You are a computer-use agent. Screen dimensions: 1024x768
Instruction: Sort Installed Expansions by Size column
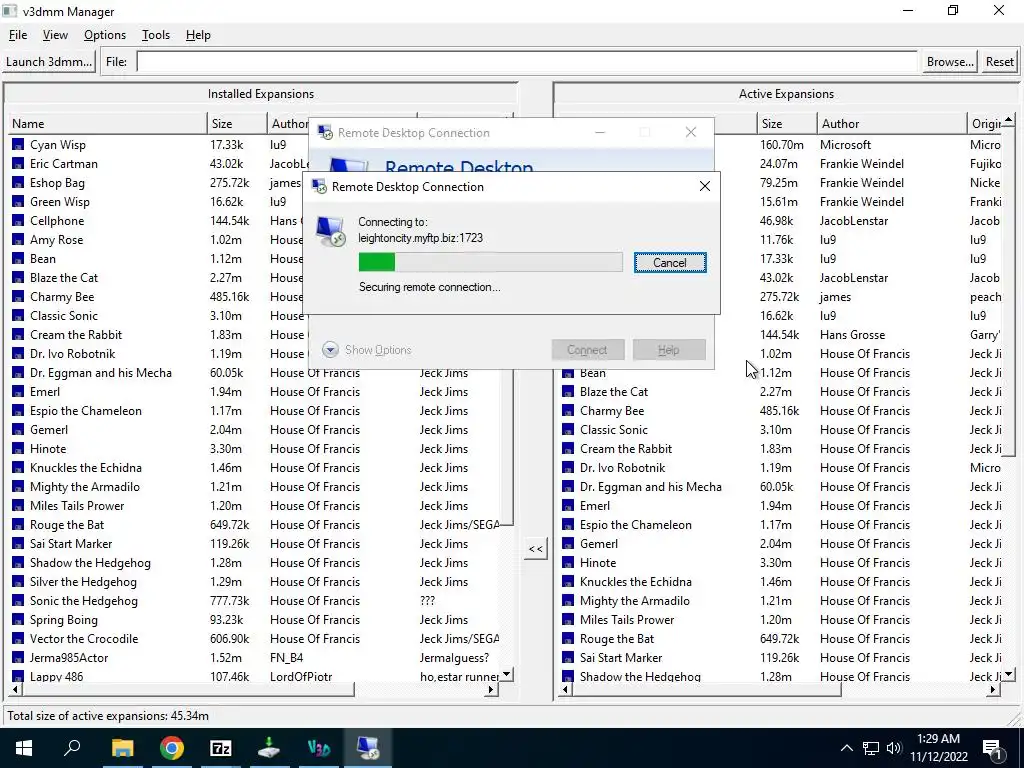(x=237, y=123)
